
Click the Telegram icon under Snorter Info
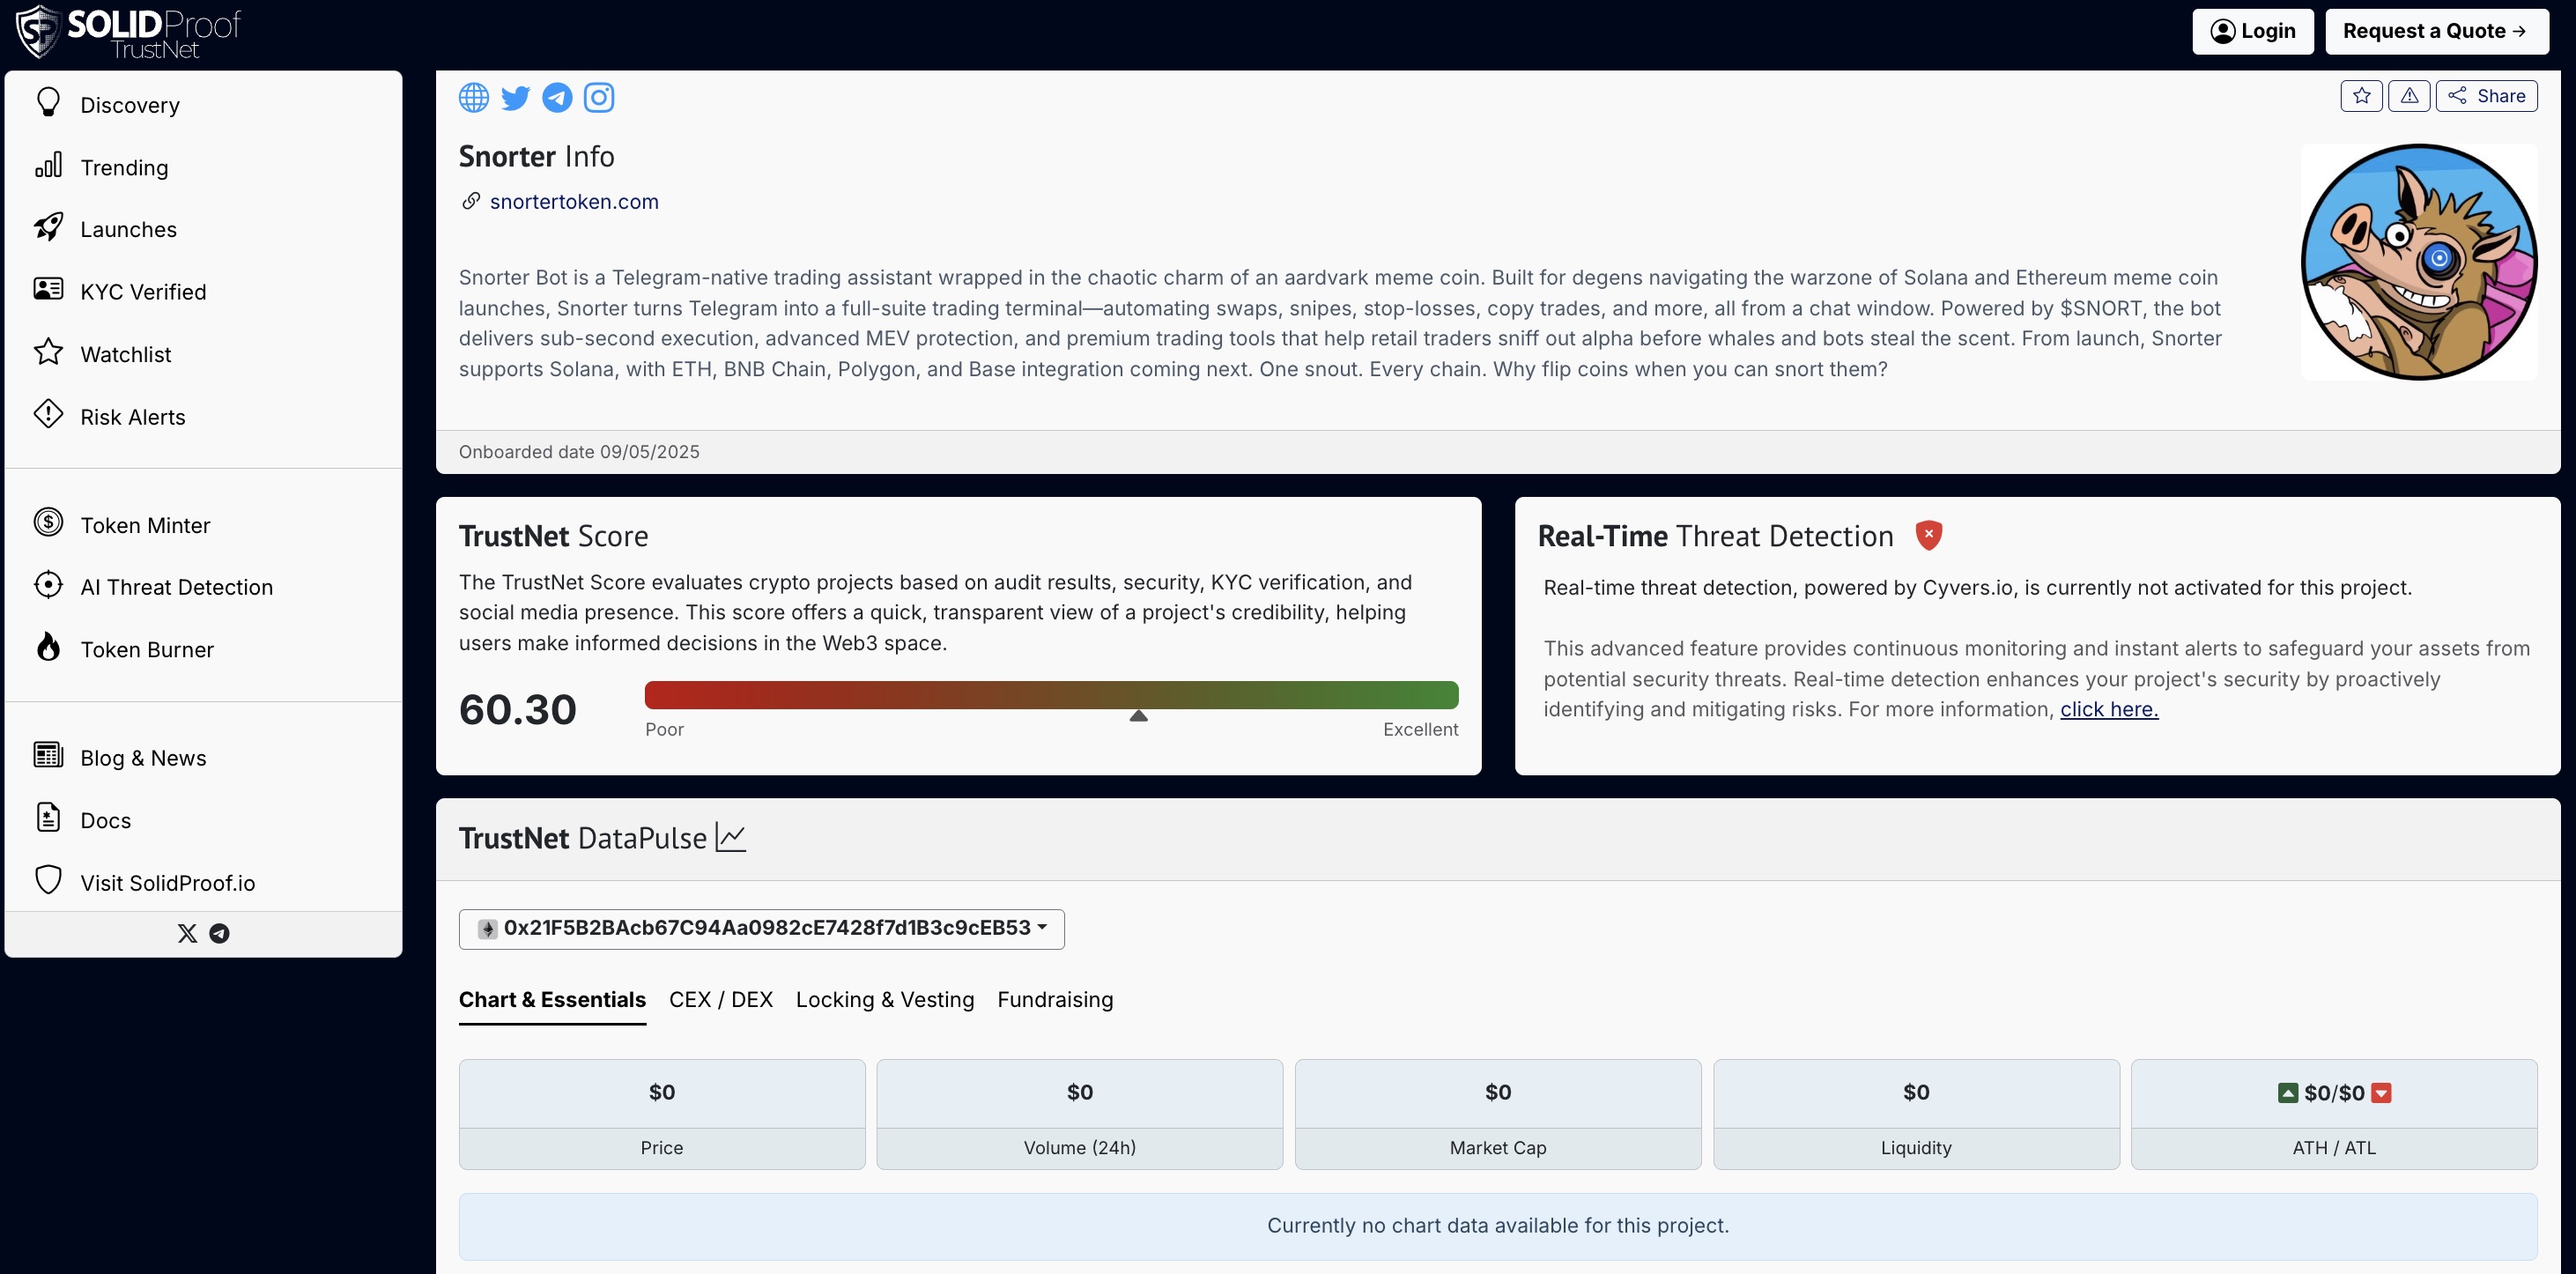(557, 97)
